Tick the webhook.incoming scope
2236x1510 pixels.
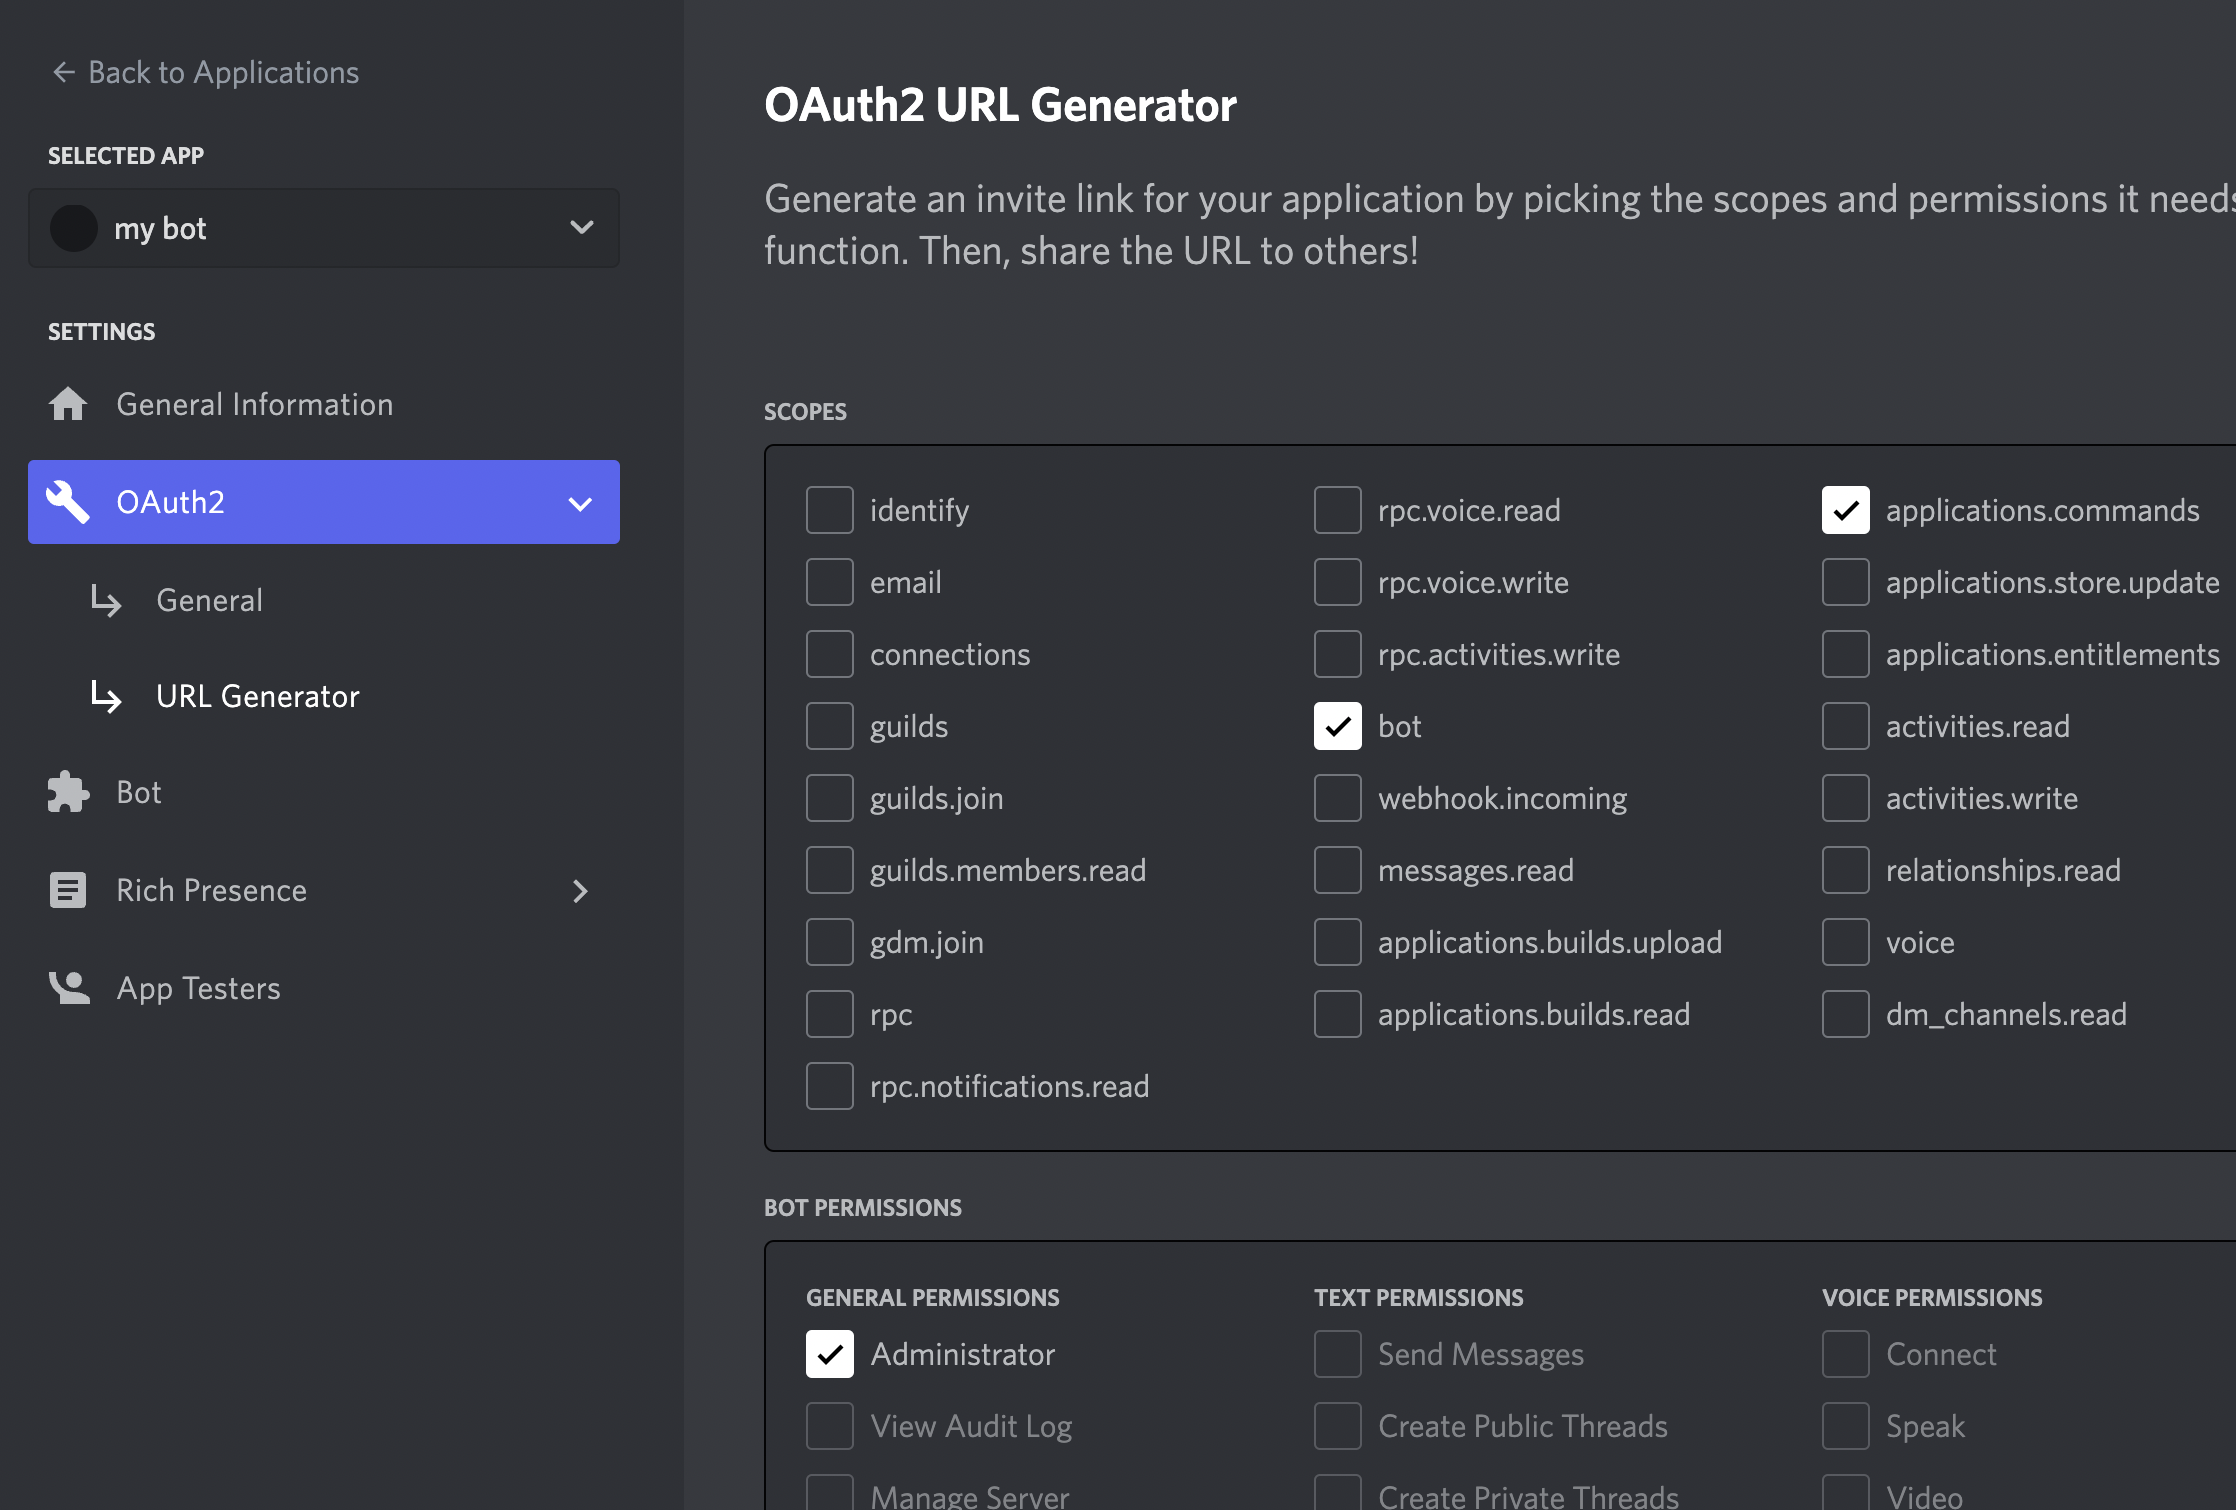click(1337, 798)
